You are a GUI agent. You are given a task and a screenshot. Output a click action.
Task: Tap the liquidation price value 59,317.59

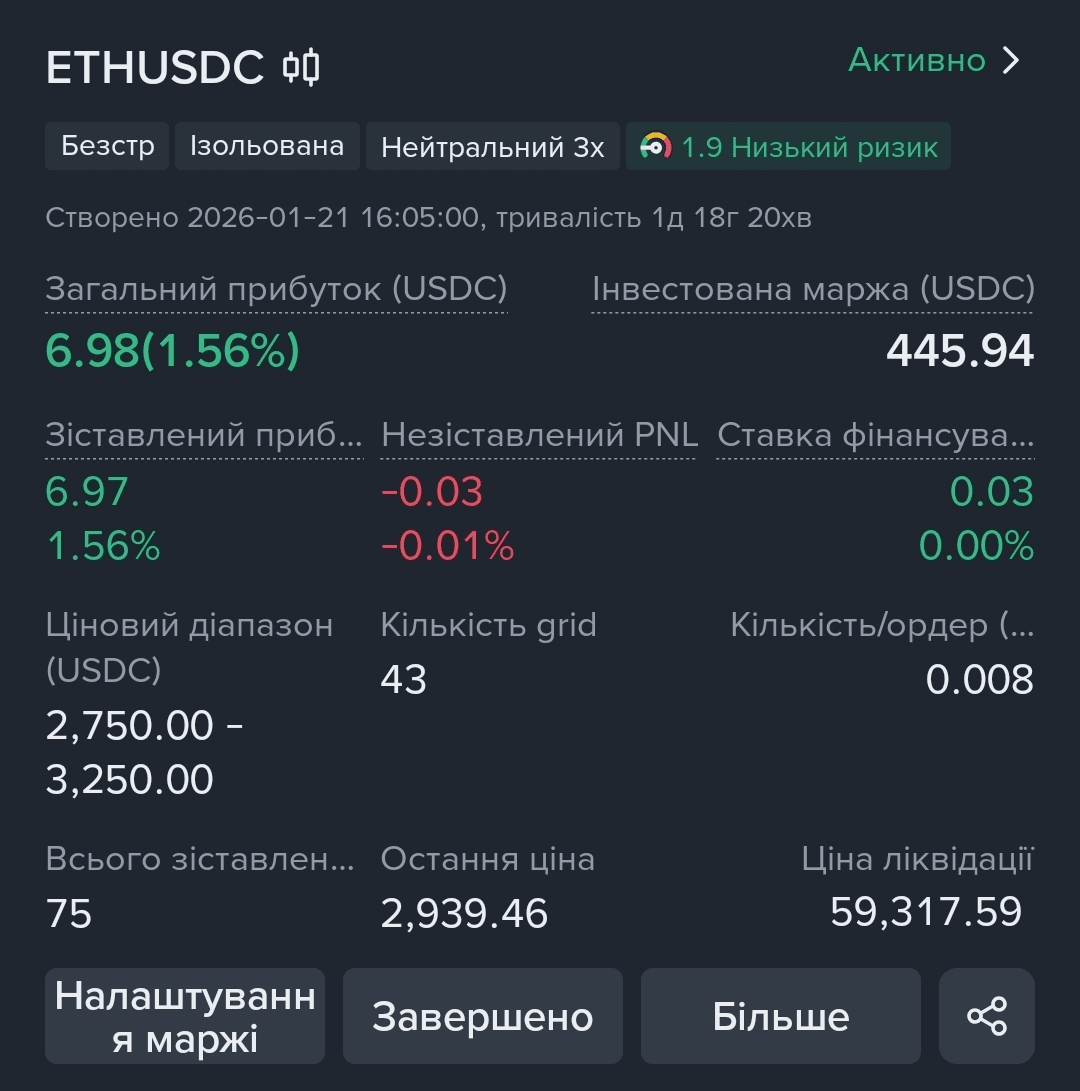click(x=926, y=912)
